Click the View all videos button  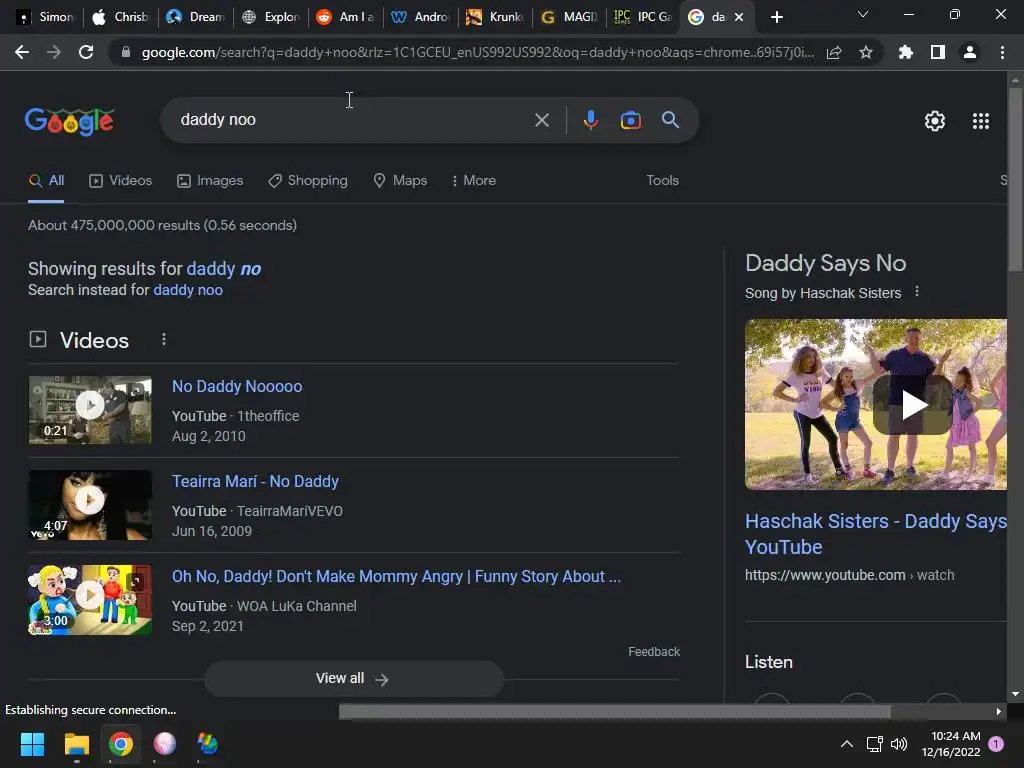click(x=354, y=679)
